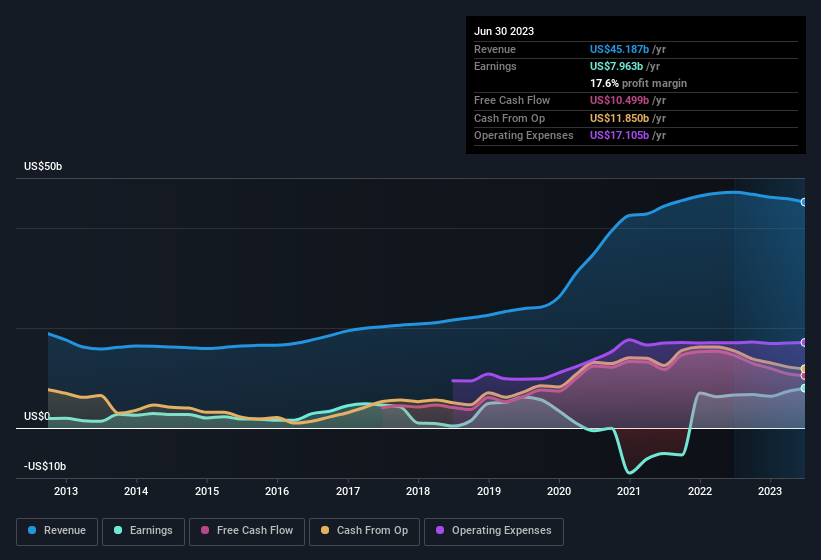Click the 17.6% profit margin text

point(638,83)
